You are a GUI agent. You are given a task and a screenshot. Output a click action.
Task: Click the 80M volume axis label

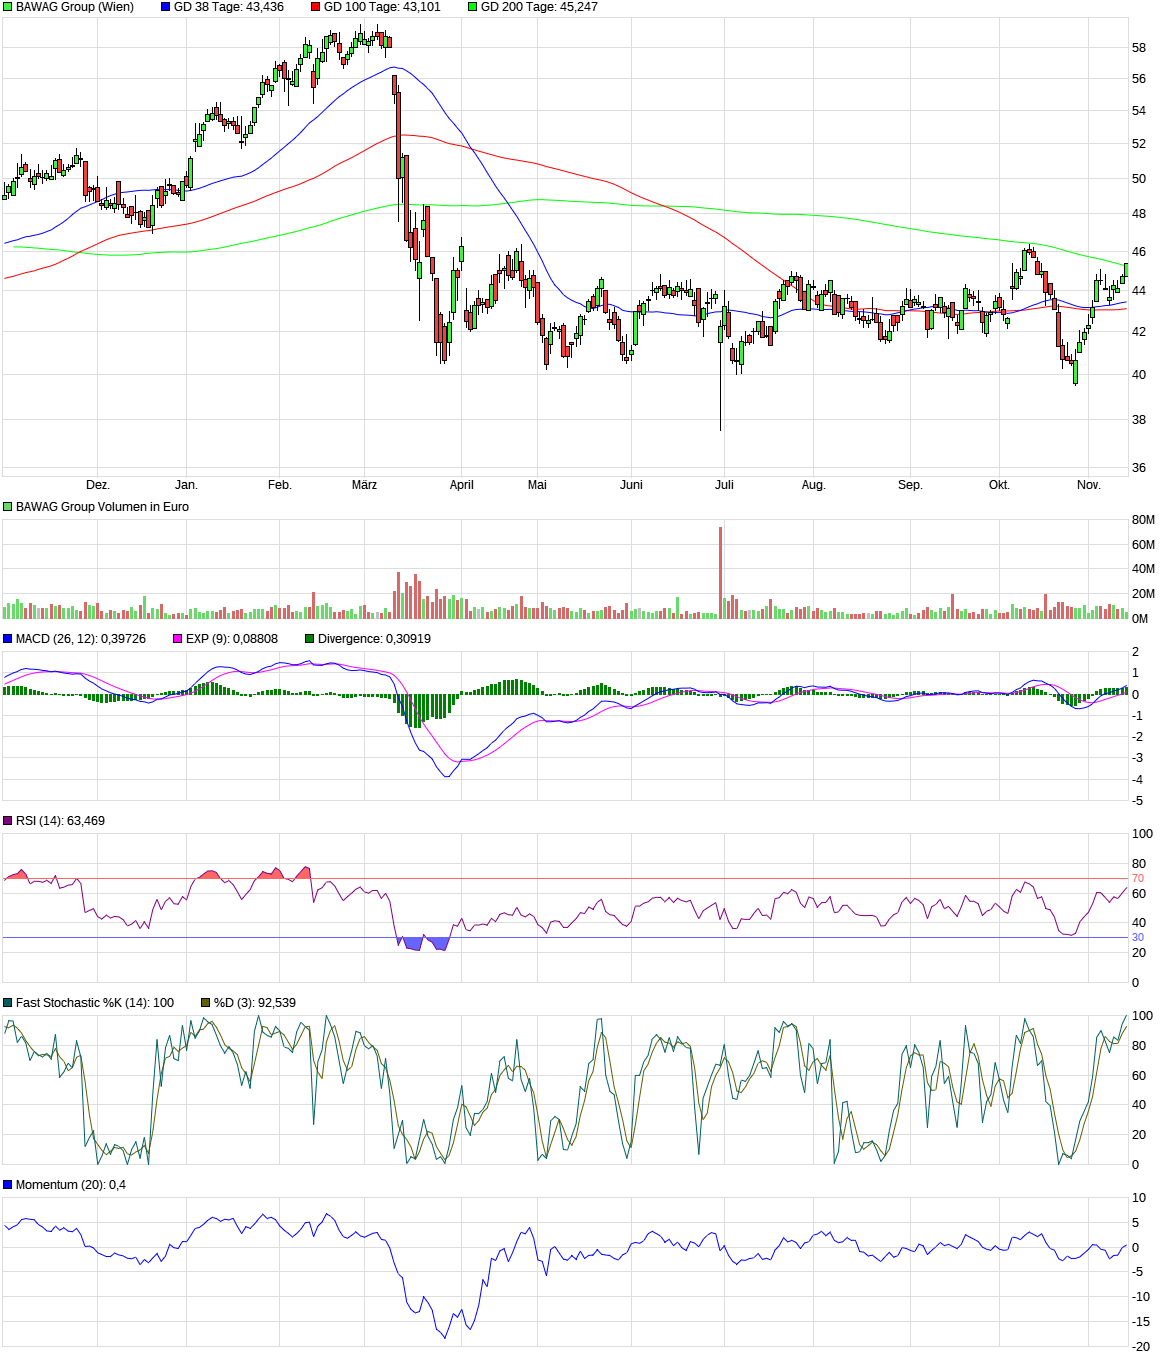[1142, 520]
